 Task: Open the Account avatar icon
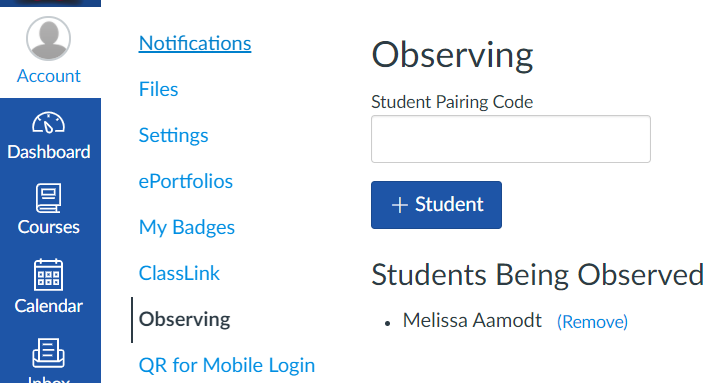pos(49,38)
